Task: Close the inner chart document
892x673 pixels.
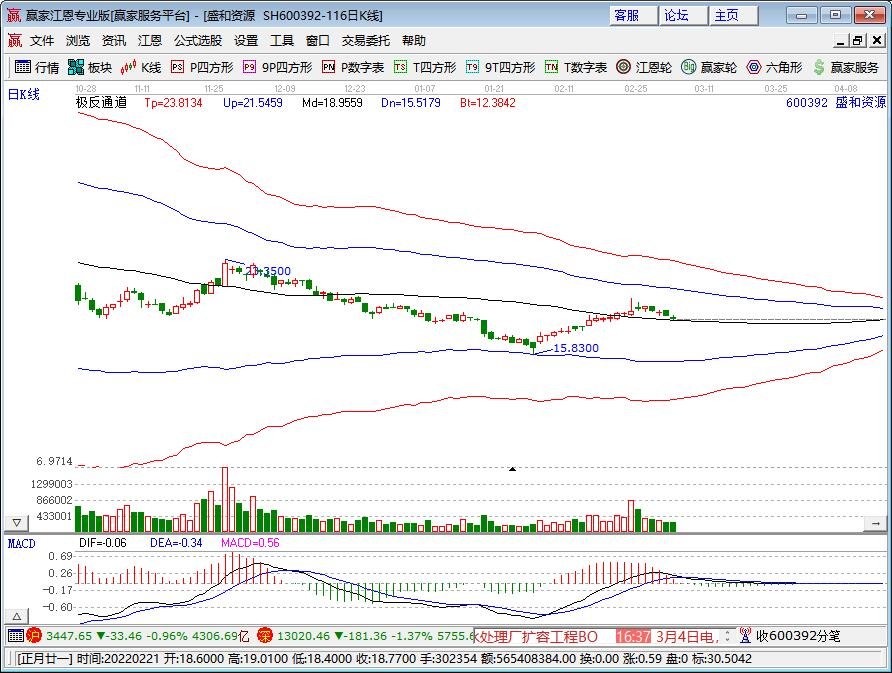Action: pos(877,40)
